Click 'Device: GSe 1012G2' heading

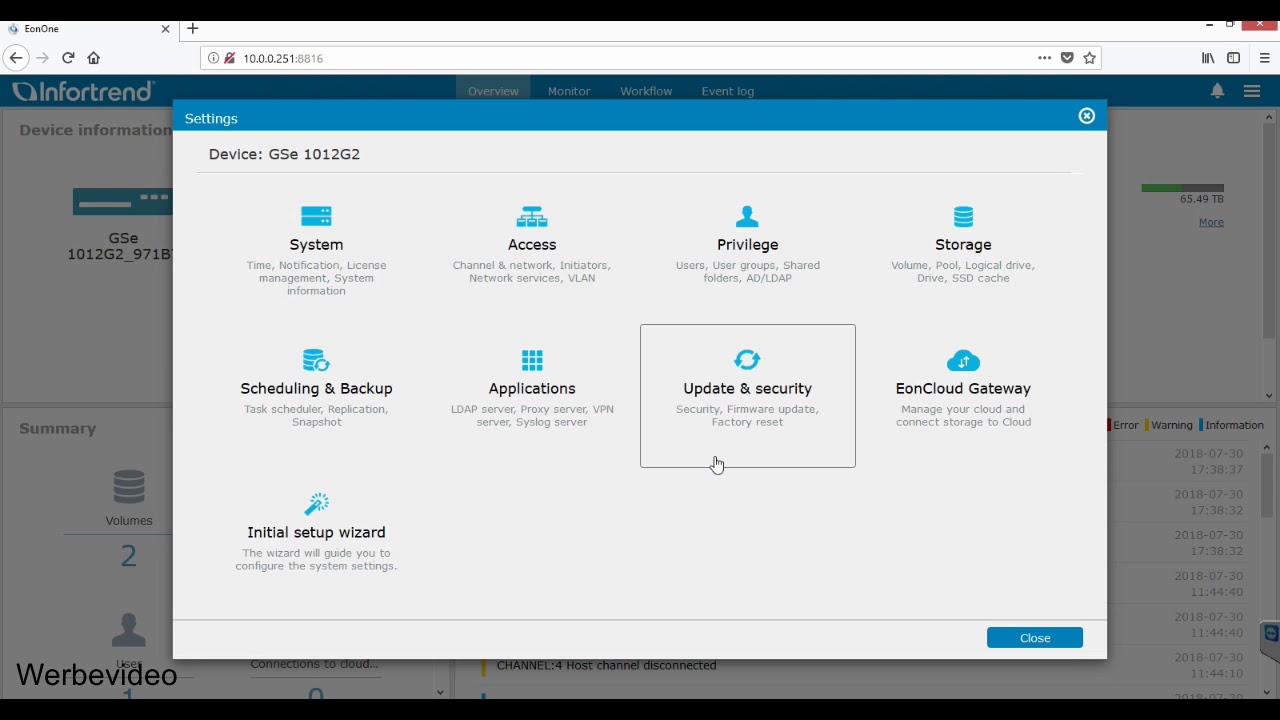pyautogui.click(x=284, y=154)
